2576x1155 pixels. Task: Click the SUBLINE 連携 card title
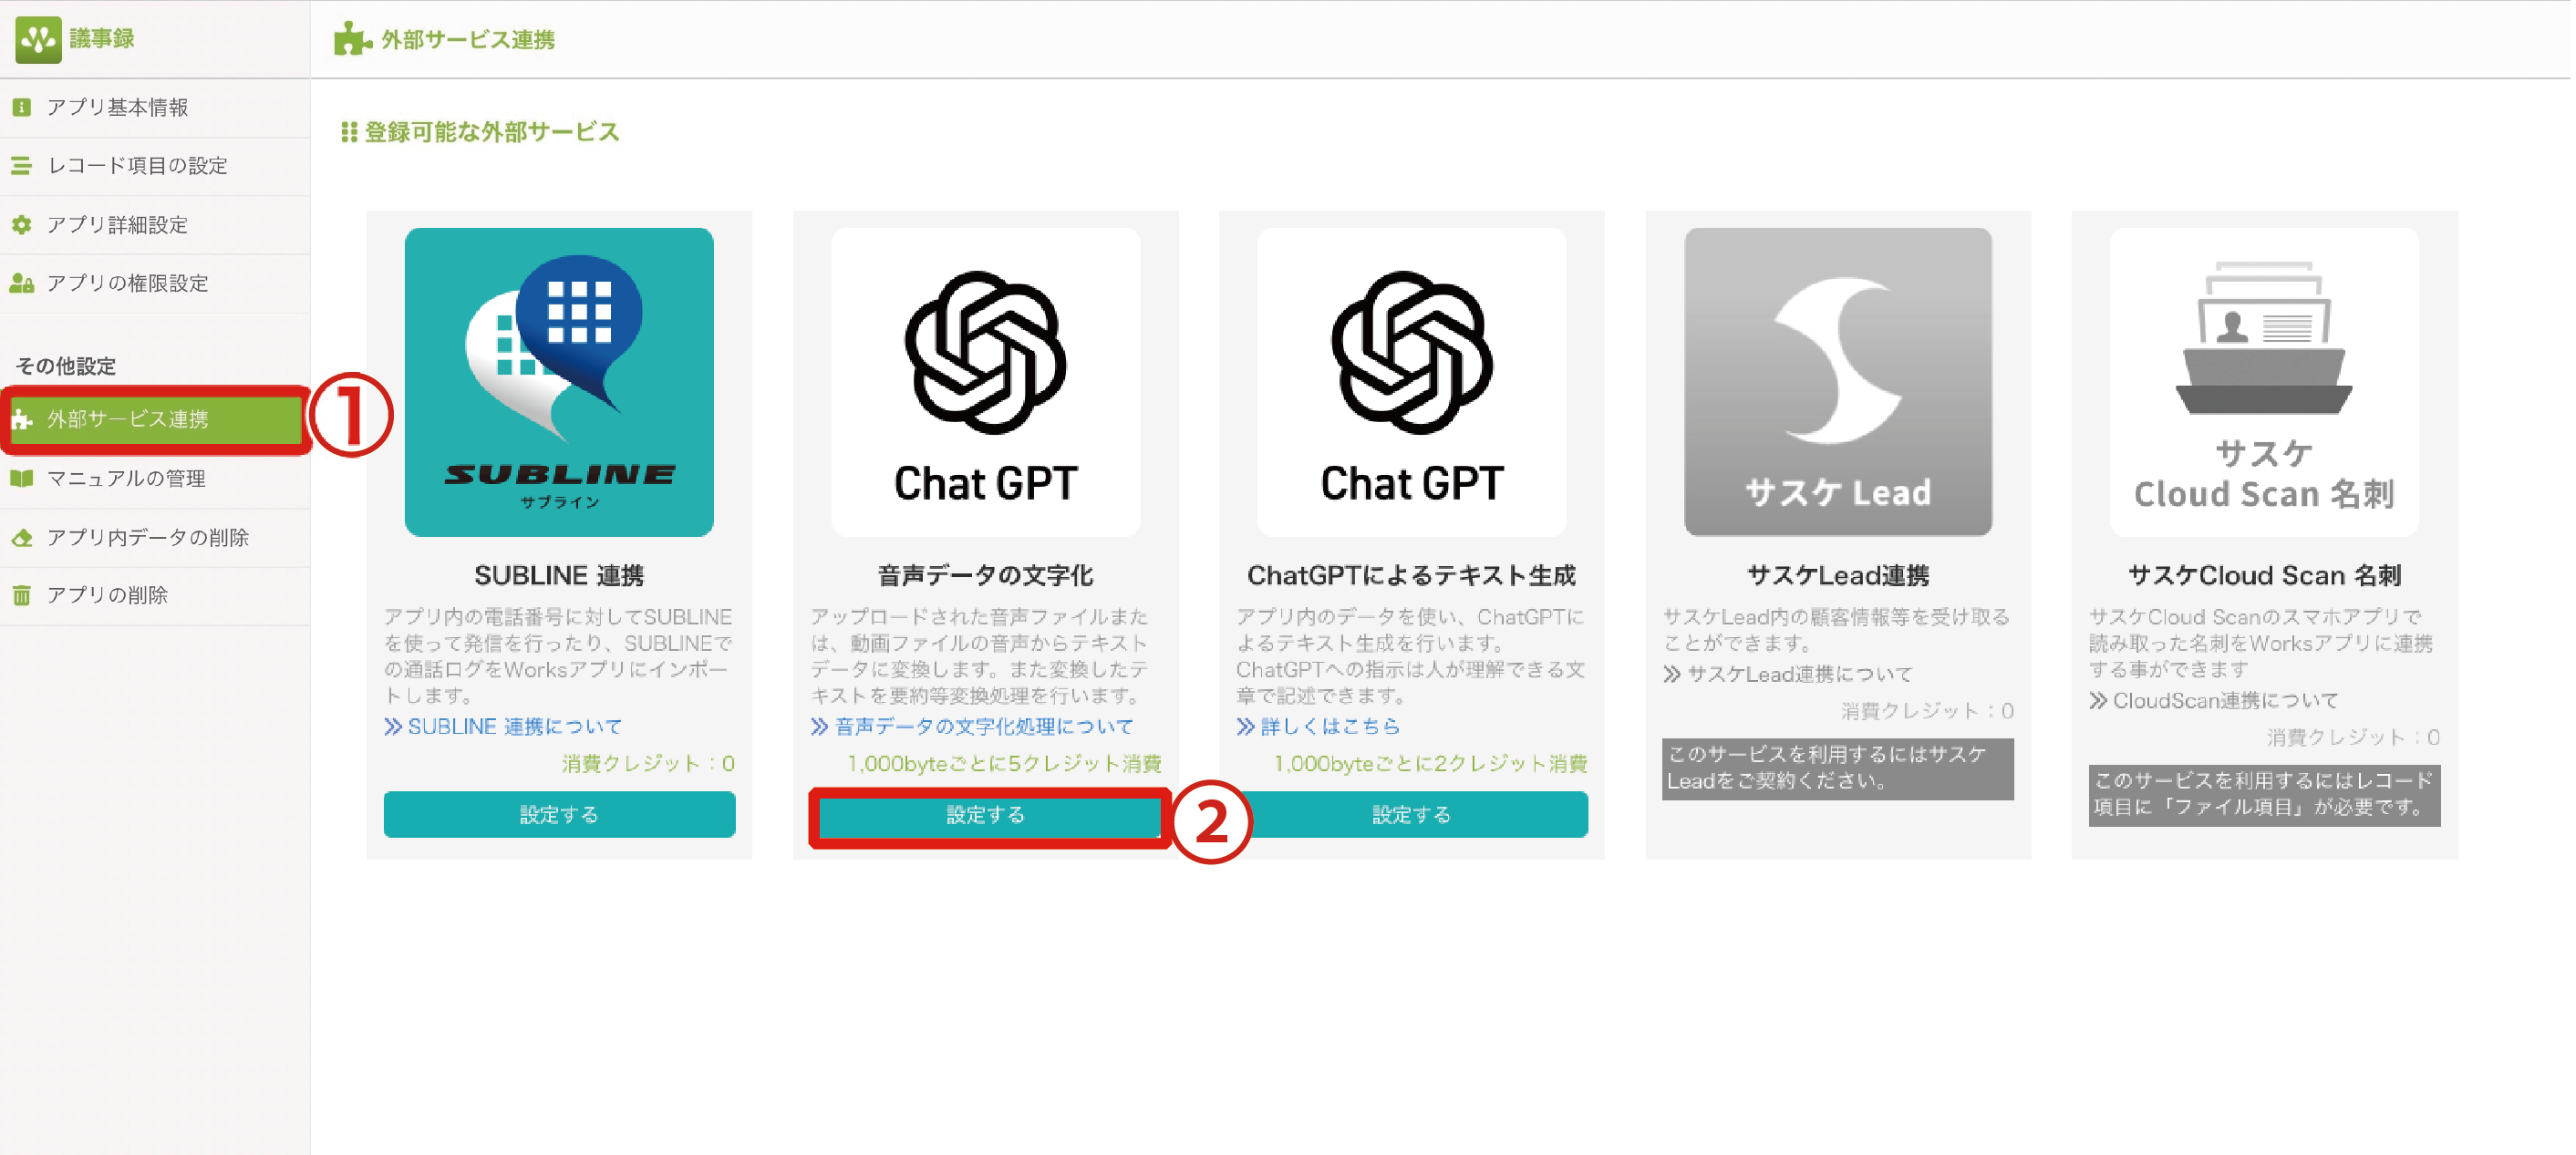[559, 576]
